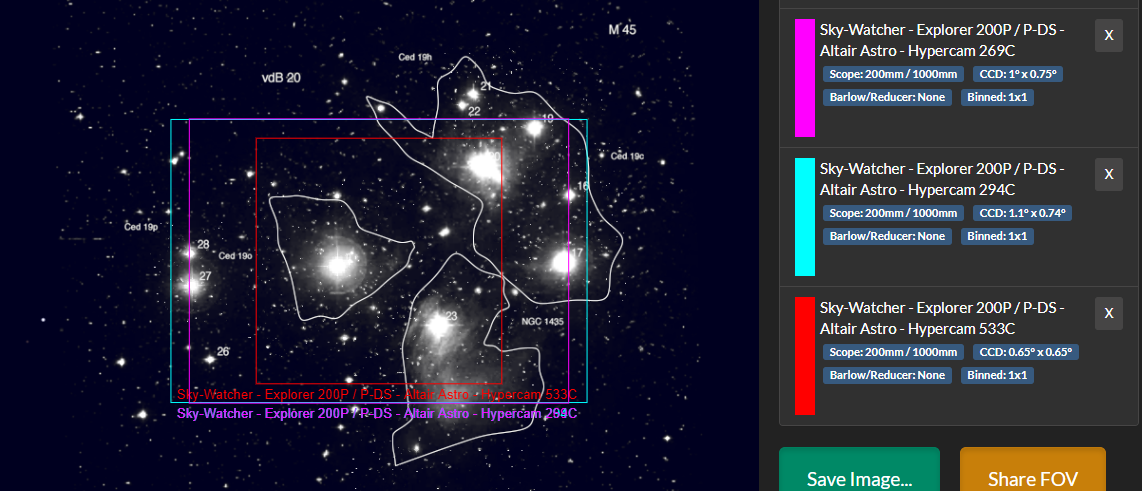1142x491 pixels.
Task: Click the Hypercam 533C title in the equipment list
Action: pyautogui.click(x=942, y=318)
